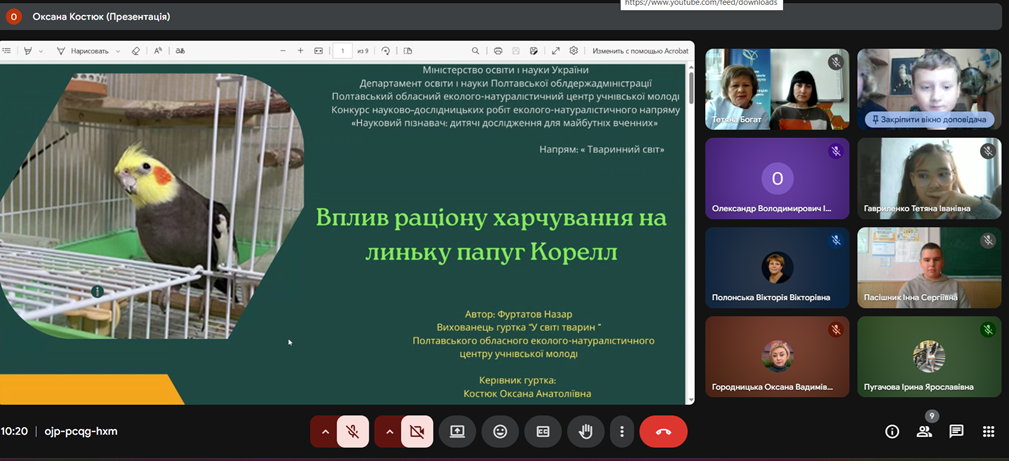Image resolution: width=1009 pixels, height=461 pixels.
Task: Open the highlighter tool dropdown arrow
Action: (42, 51)
